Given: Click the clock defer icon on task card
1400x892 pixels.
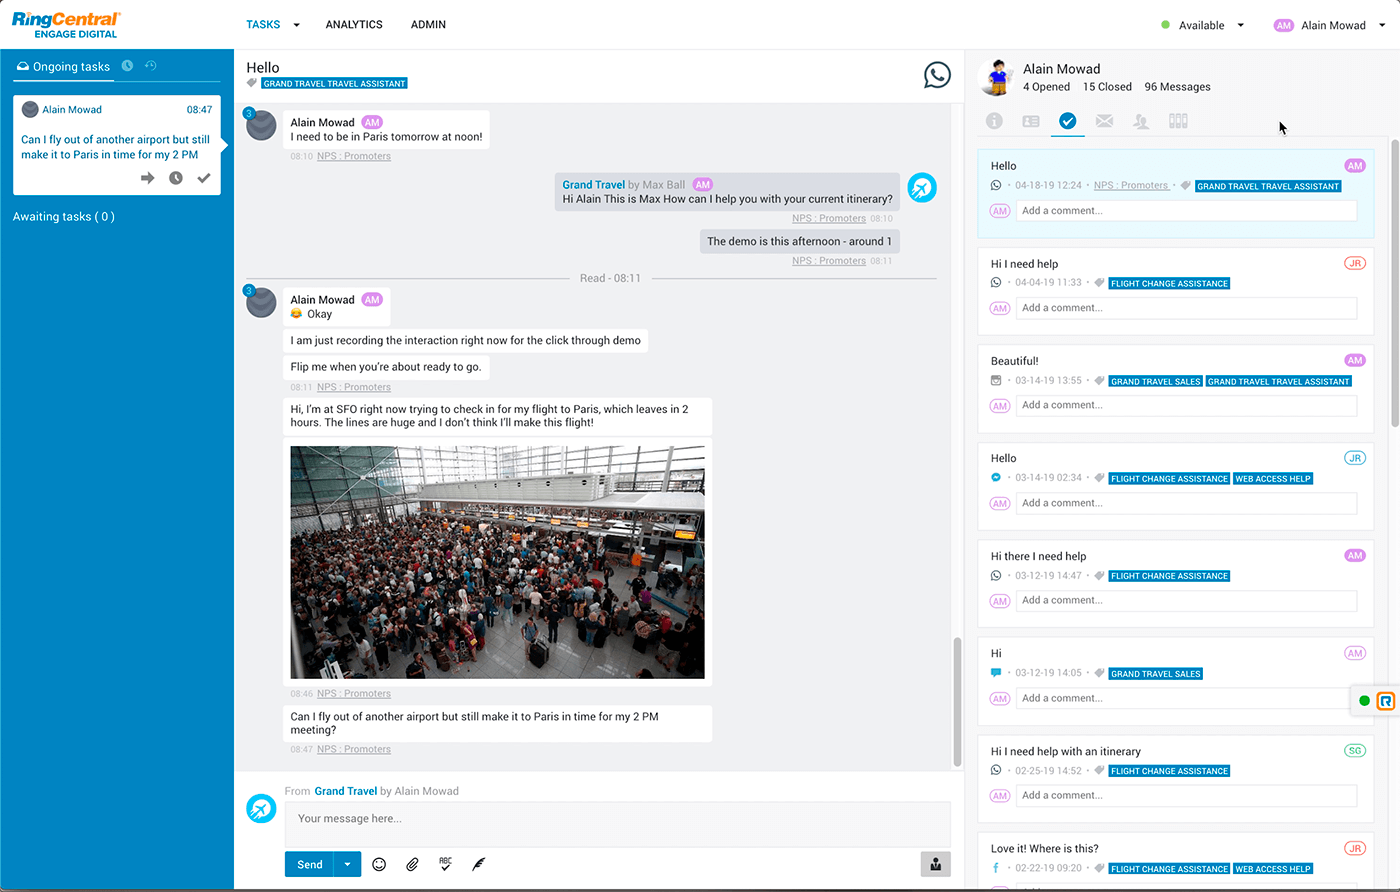Looking at the screenshot, I should pyautogui.click(x=176, y=178).
